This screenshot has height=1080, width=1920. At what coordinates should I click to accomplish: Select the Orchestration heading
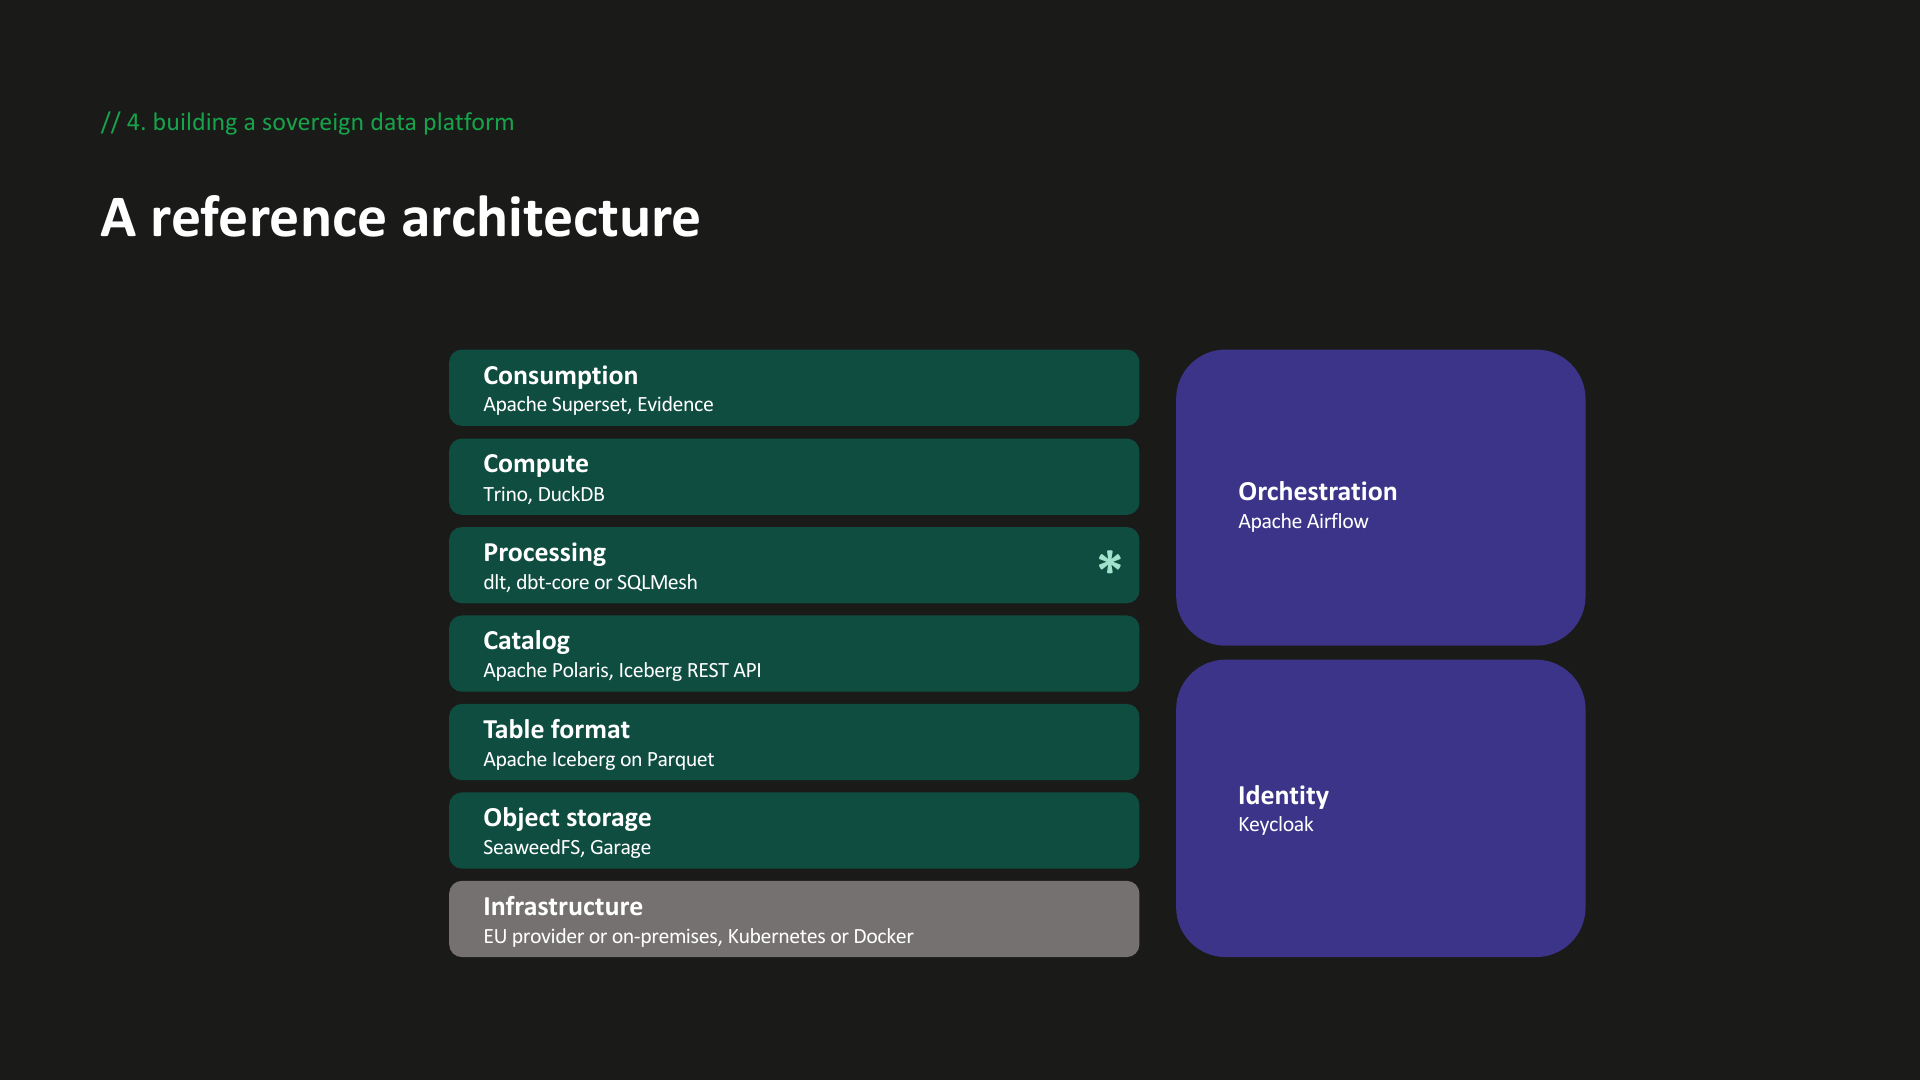click(x=1317, y=491)
